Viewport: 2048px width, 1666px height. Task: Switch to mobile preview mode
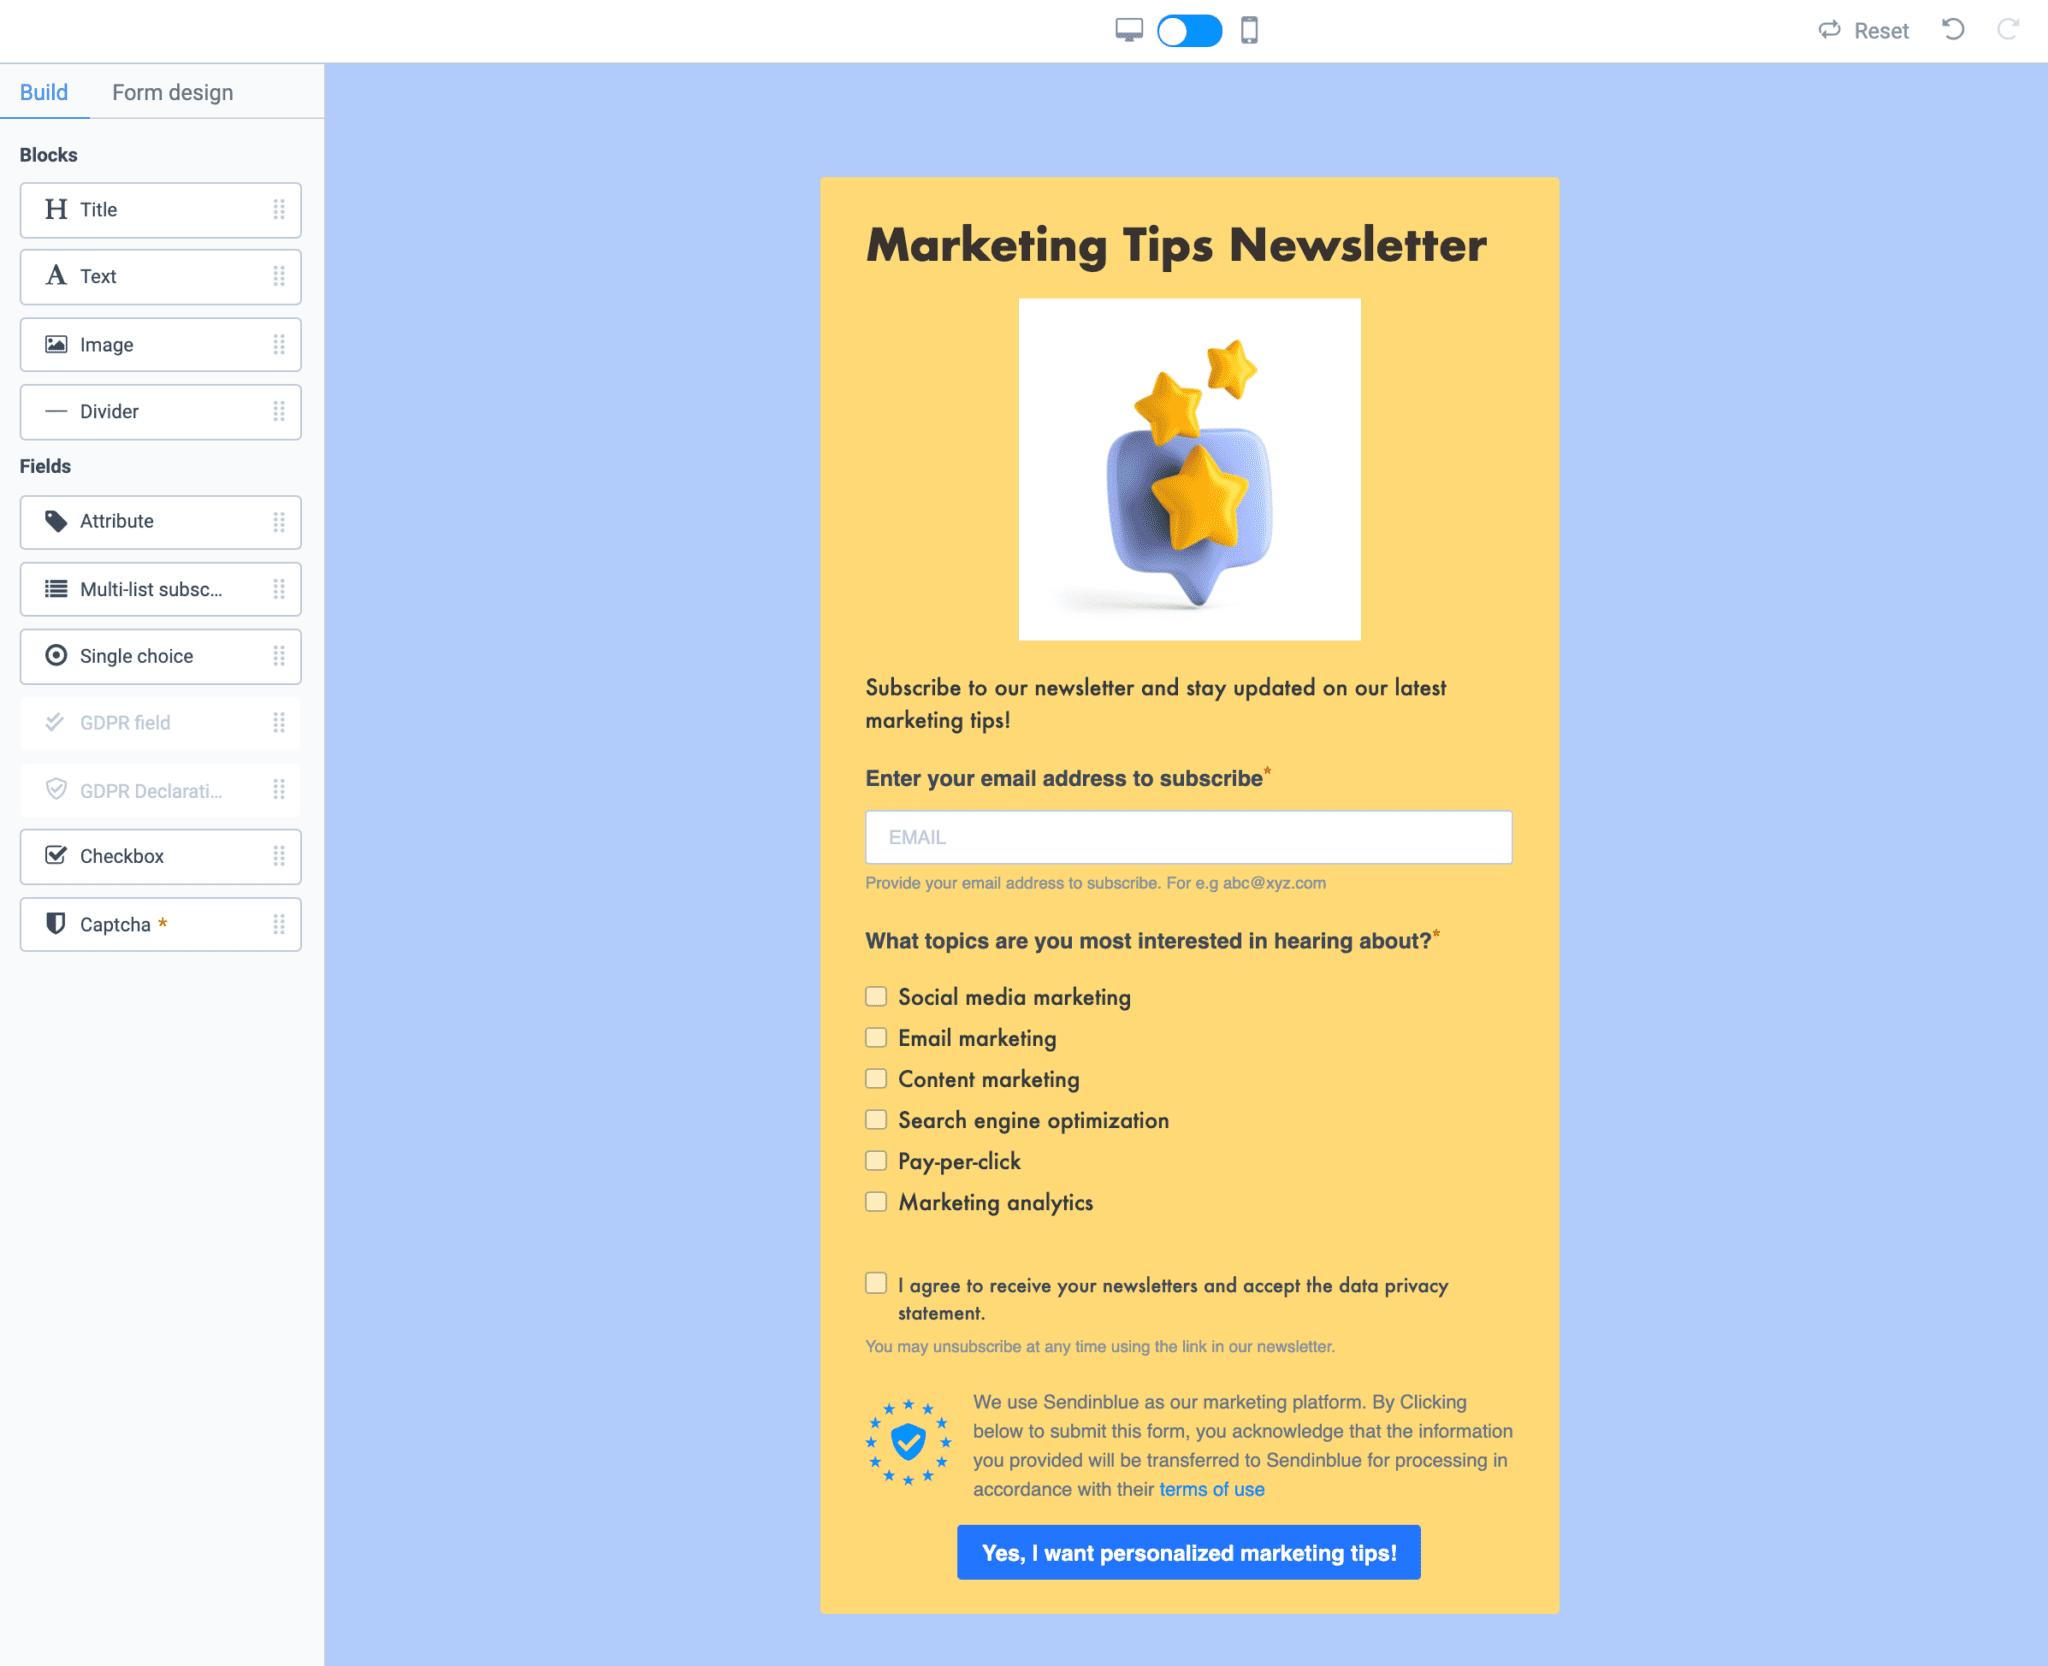point(1250,30)
